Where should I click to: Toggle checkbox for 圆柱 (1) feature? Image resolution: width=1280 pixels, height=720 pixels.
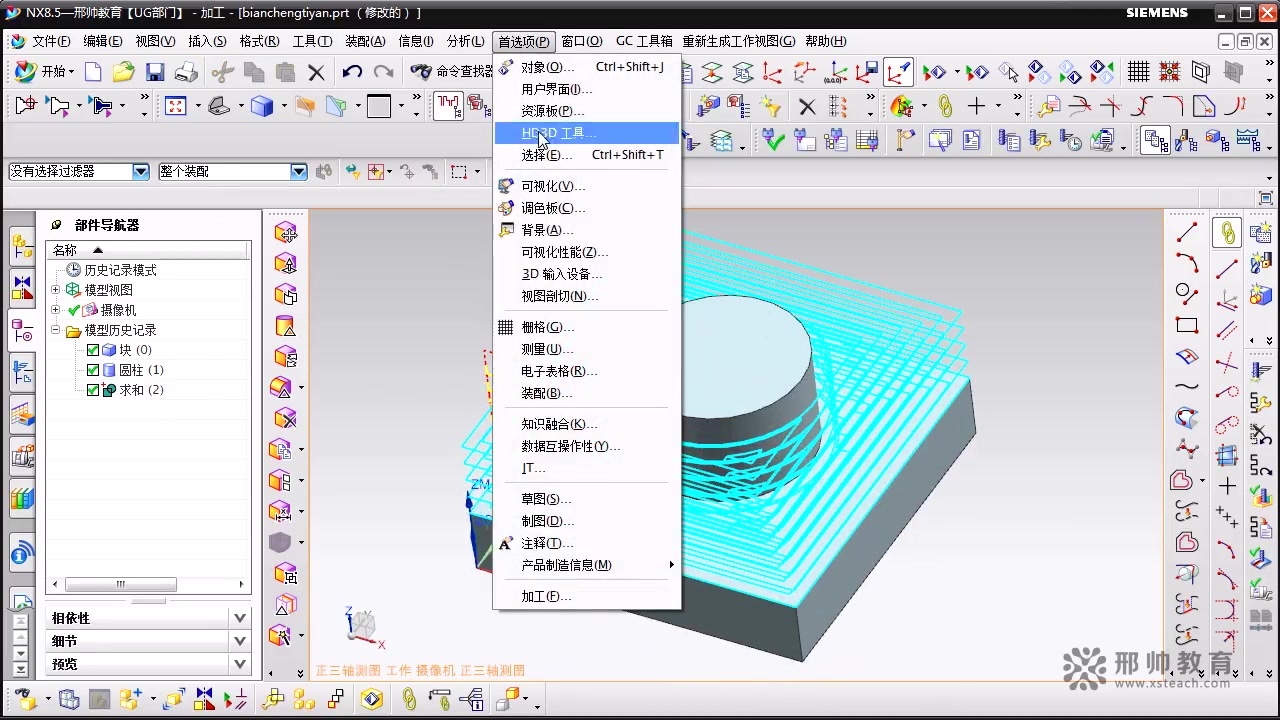(x=93, y=370)
